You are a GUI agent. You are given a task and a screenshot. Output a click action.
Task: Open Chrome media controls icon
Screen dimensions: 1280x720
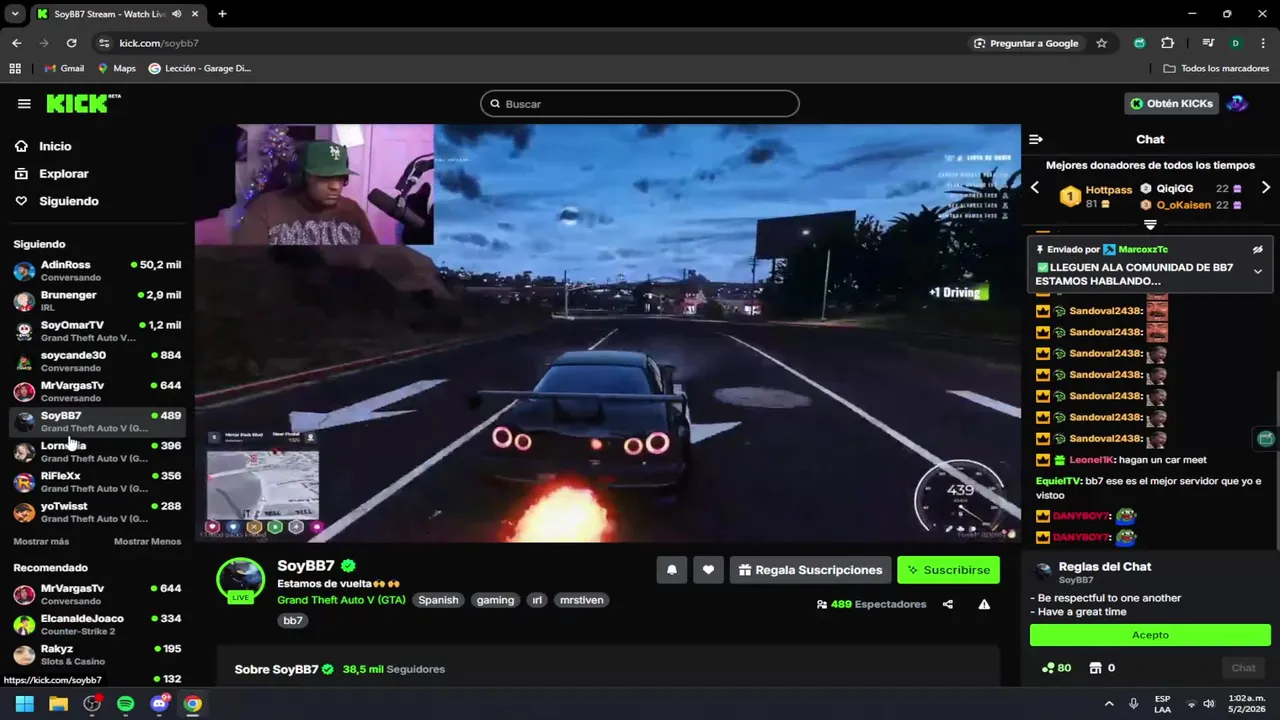(1208, 43)
